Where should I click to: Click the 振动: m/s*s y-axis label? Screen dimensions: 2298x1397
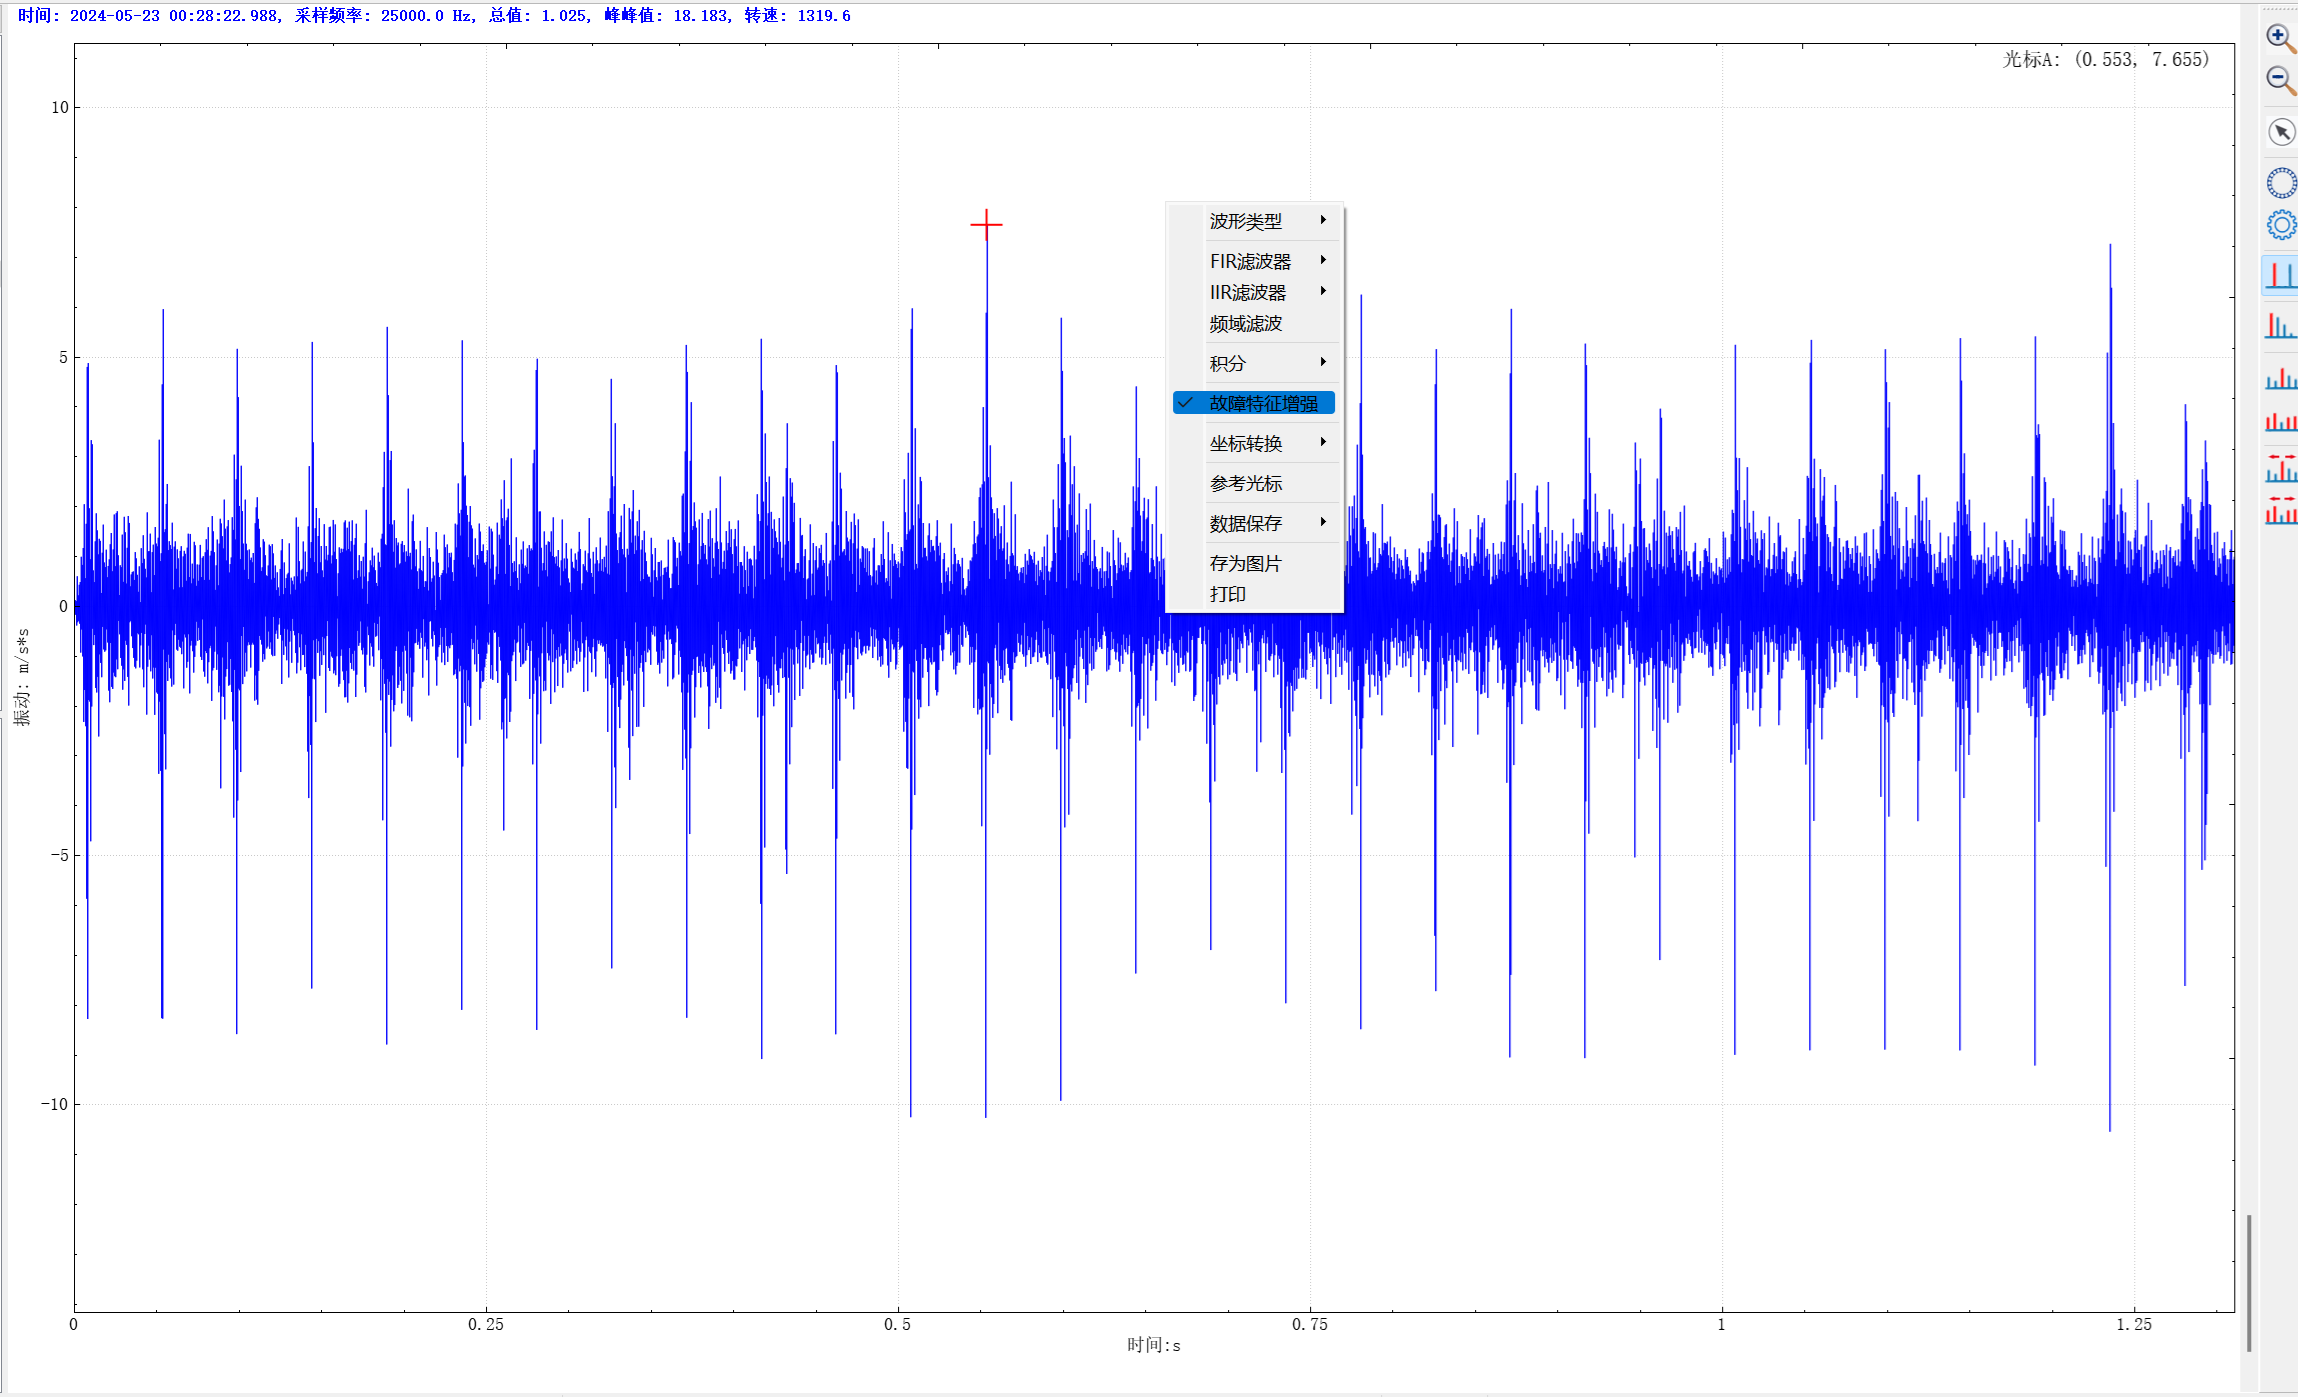(x=22, y=677)
